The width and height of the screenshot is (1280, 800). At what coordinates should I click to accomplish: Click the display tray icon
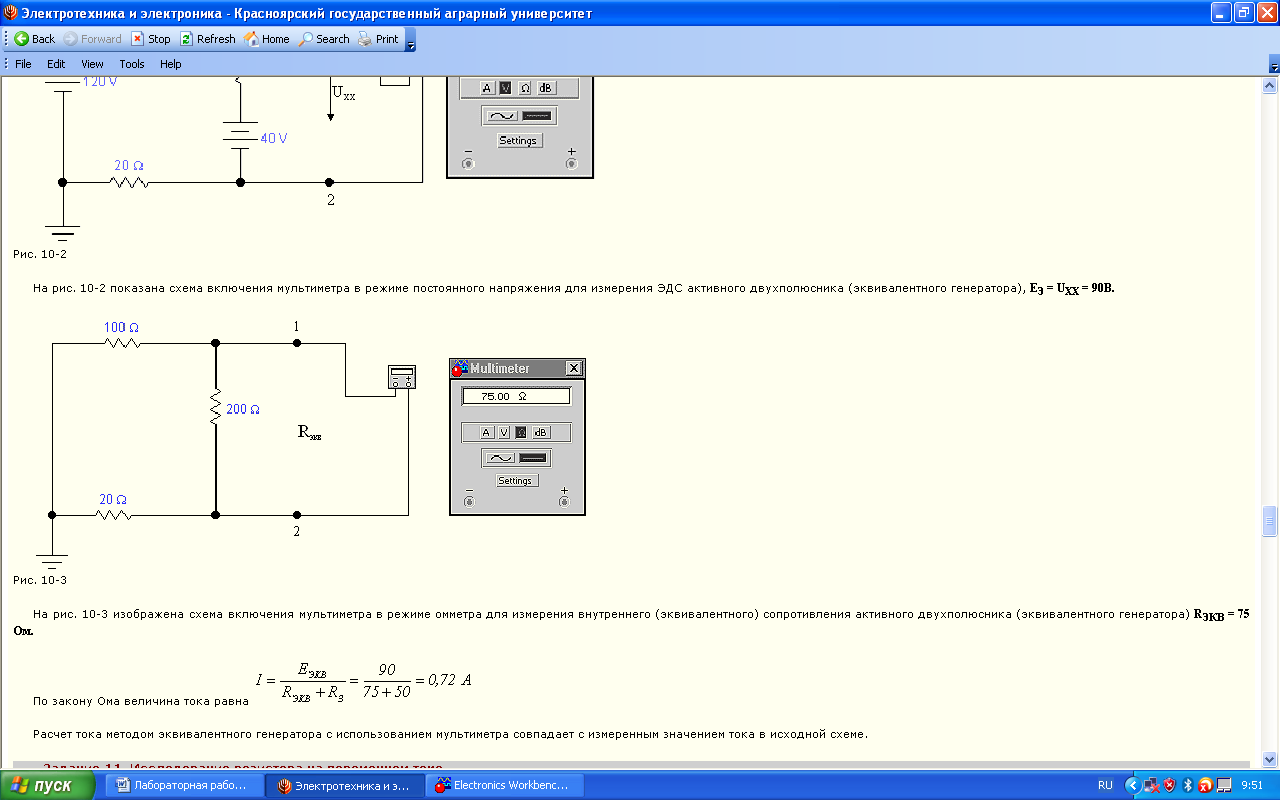coord(1223,785)
